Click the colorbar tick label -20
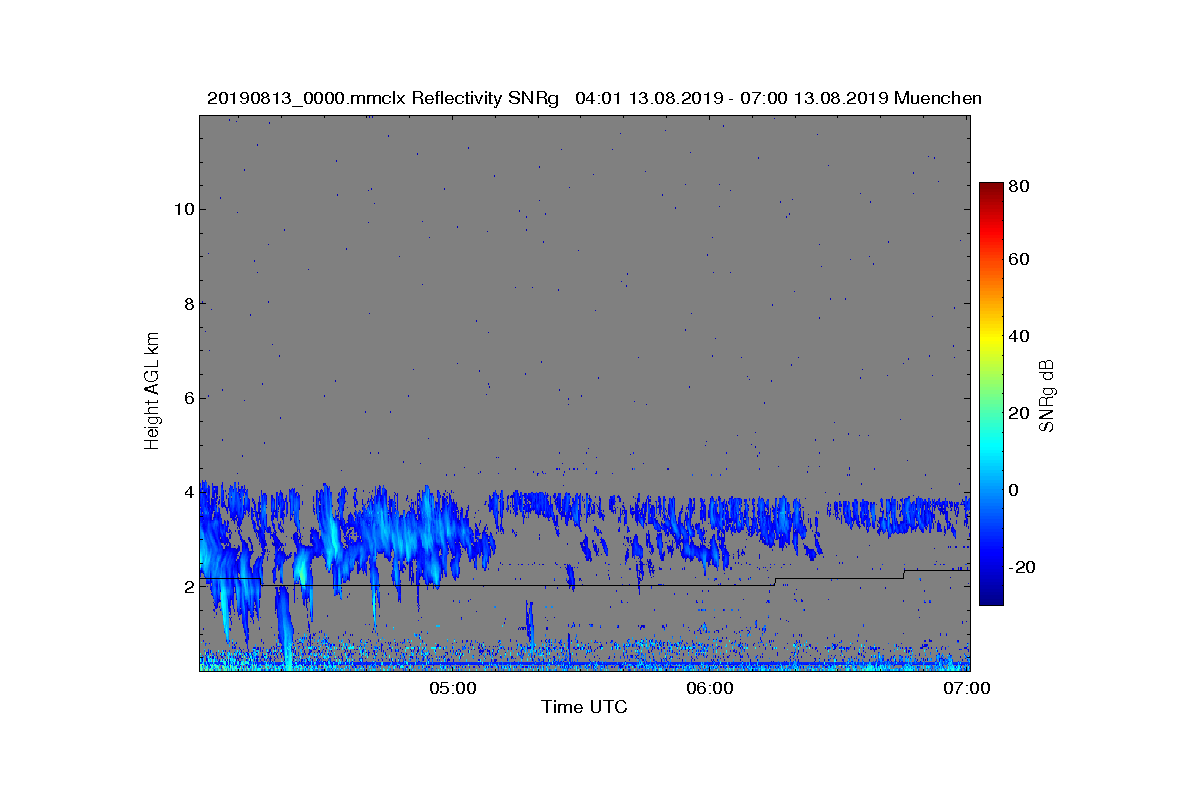The image size is (1200, 800). [1023, 567]
